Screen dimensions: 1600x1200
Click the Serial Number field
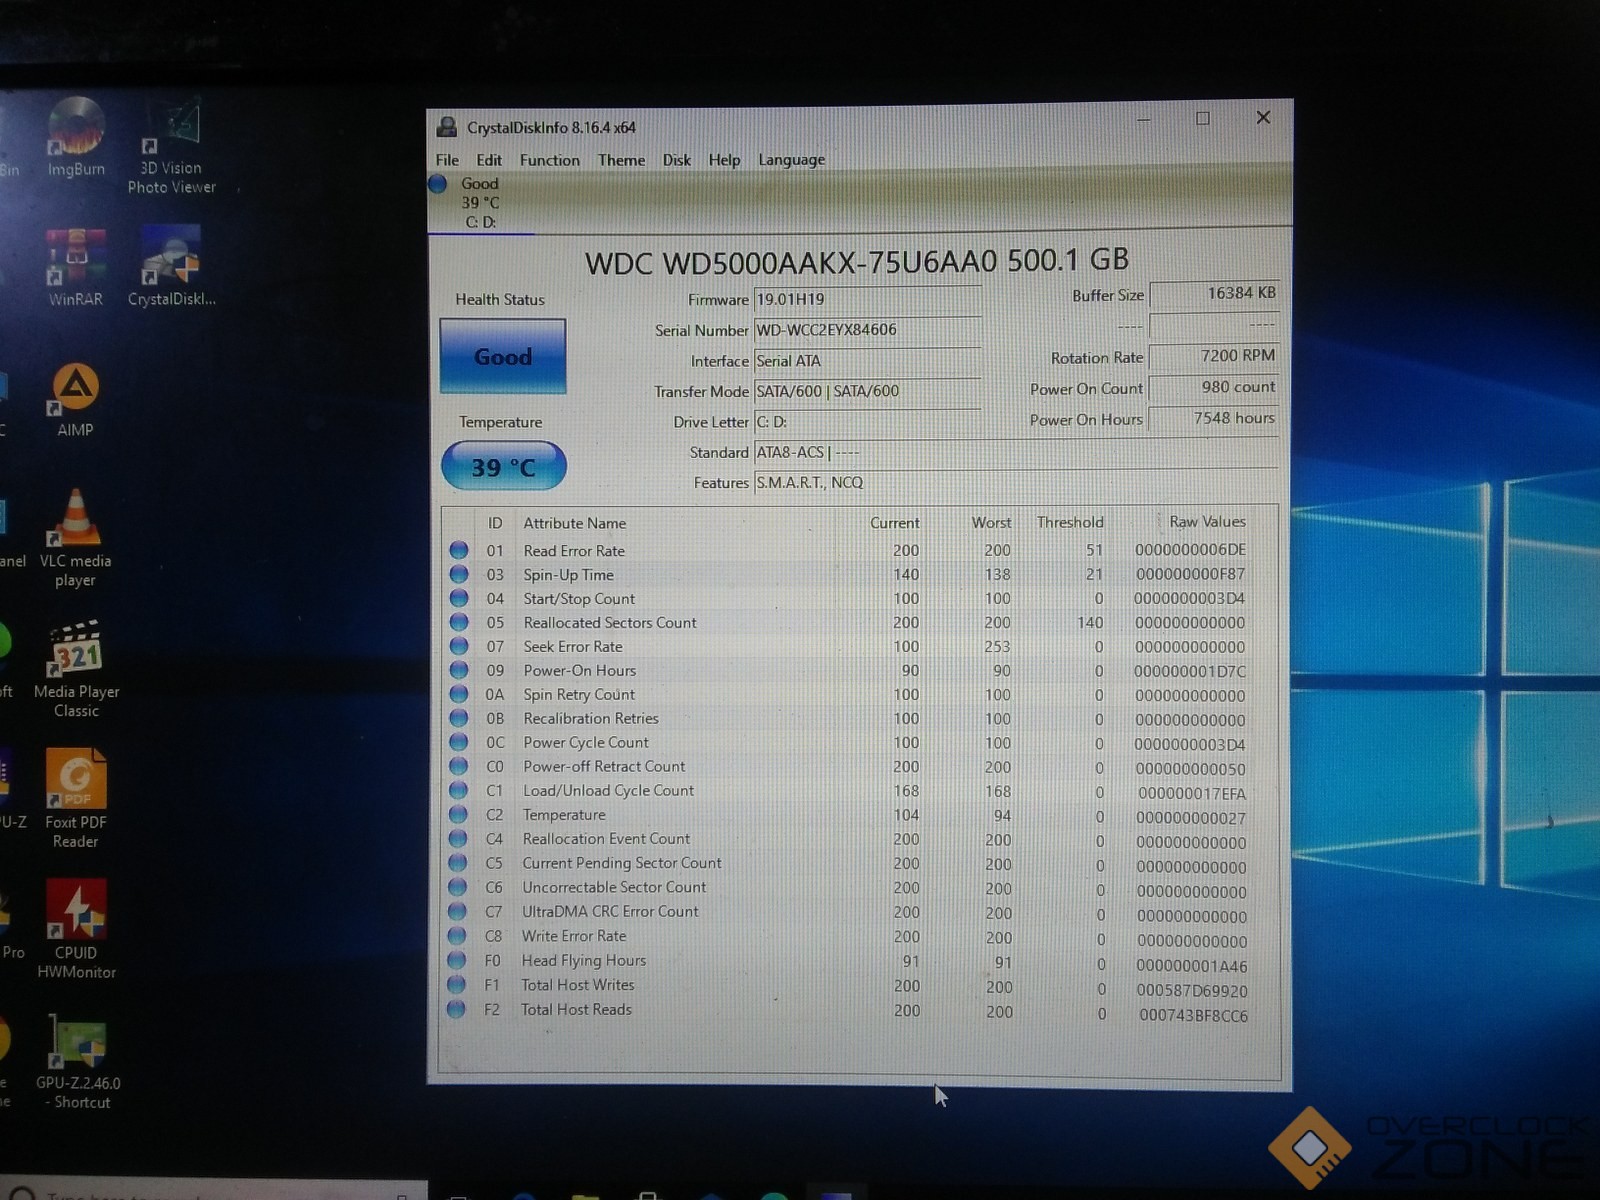click(867, 330)
